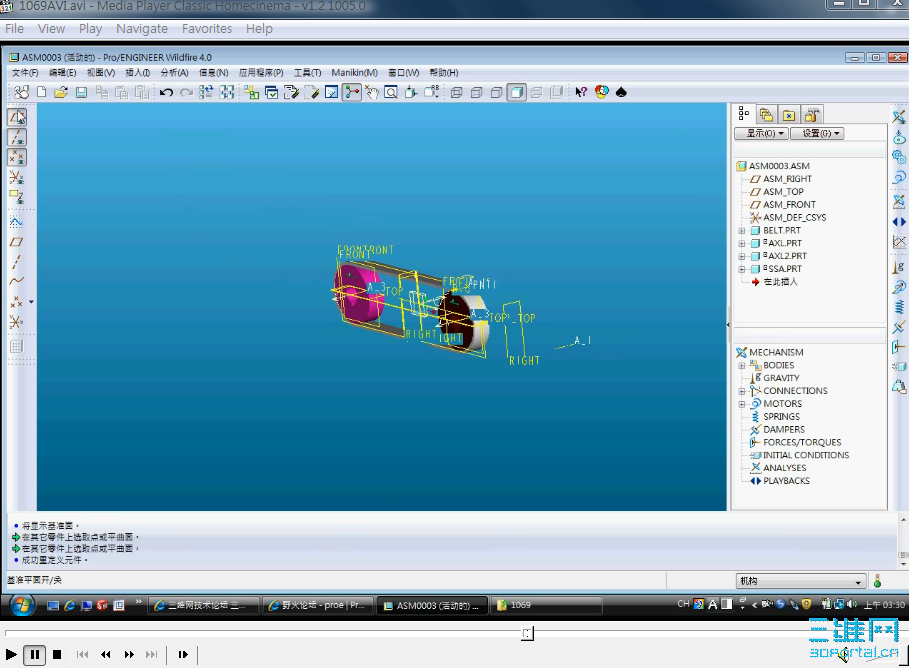The height and width of the screenshot is (668, 909).
Task: Stop the video playback
Action: point(57,654)
